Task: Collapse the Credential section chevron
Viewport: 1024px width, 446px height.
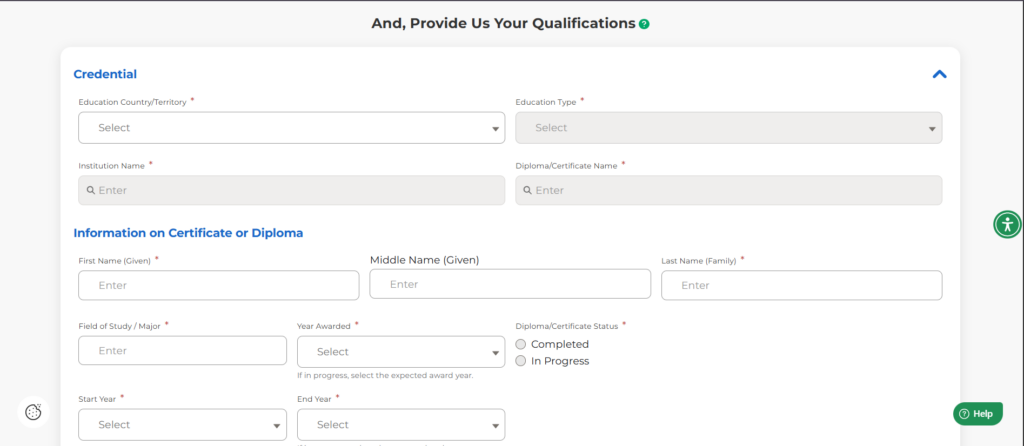Action: pos(939,74)
